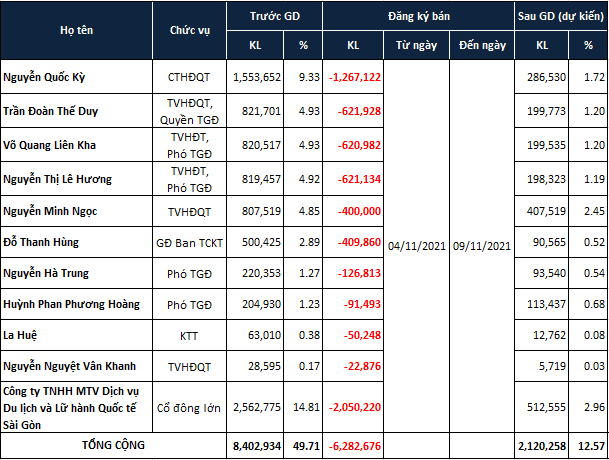609x460 pixels.
Task: Select the name cell Nguyễn Quốc Kỳ
Action: 77,77
